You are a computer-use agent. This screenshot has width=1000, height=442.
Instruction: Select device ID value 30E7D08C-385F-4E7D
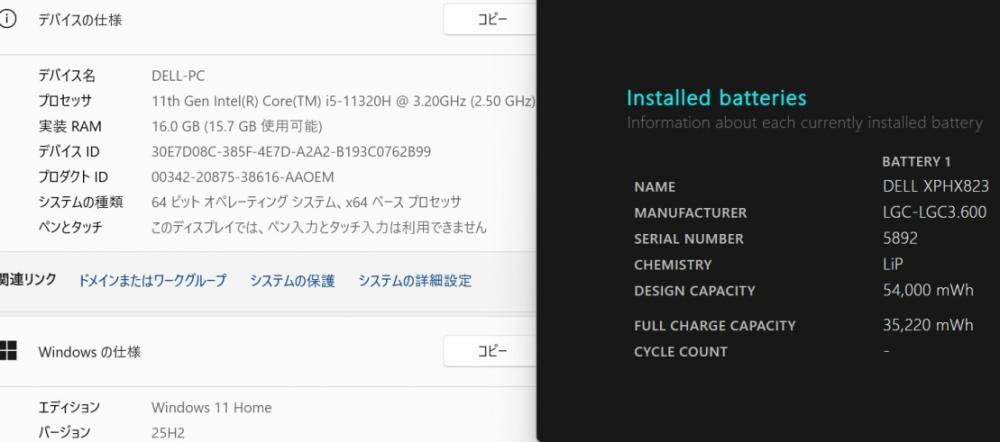coord(291,152)
